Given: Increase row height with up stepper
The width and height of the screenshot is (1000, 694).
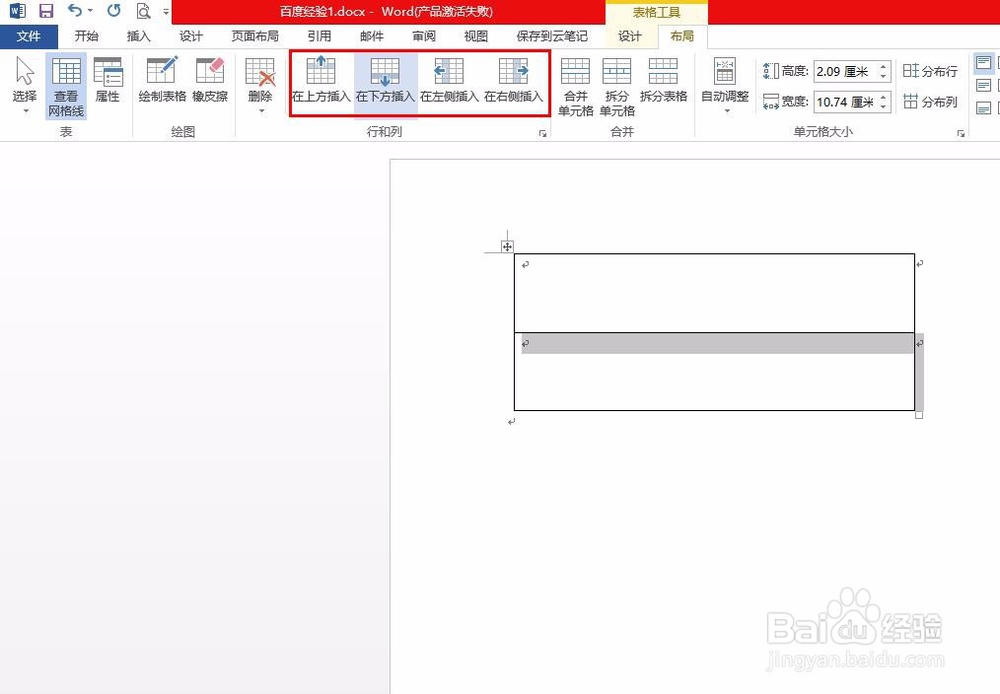Looking at the screenshot, I should pos(883,66).
